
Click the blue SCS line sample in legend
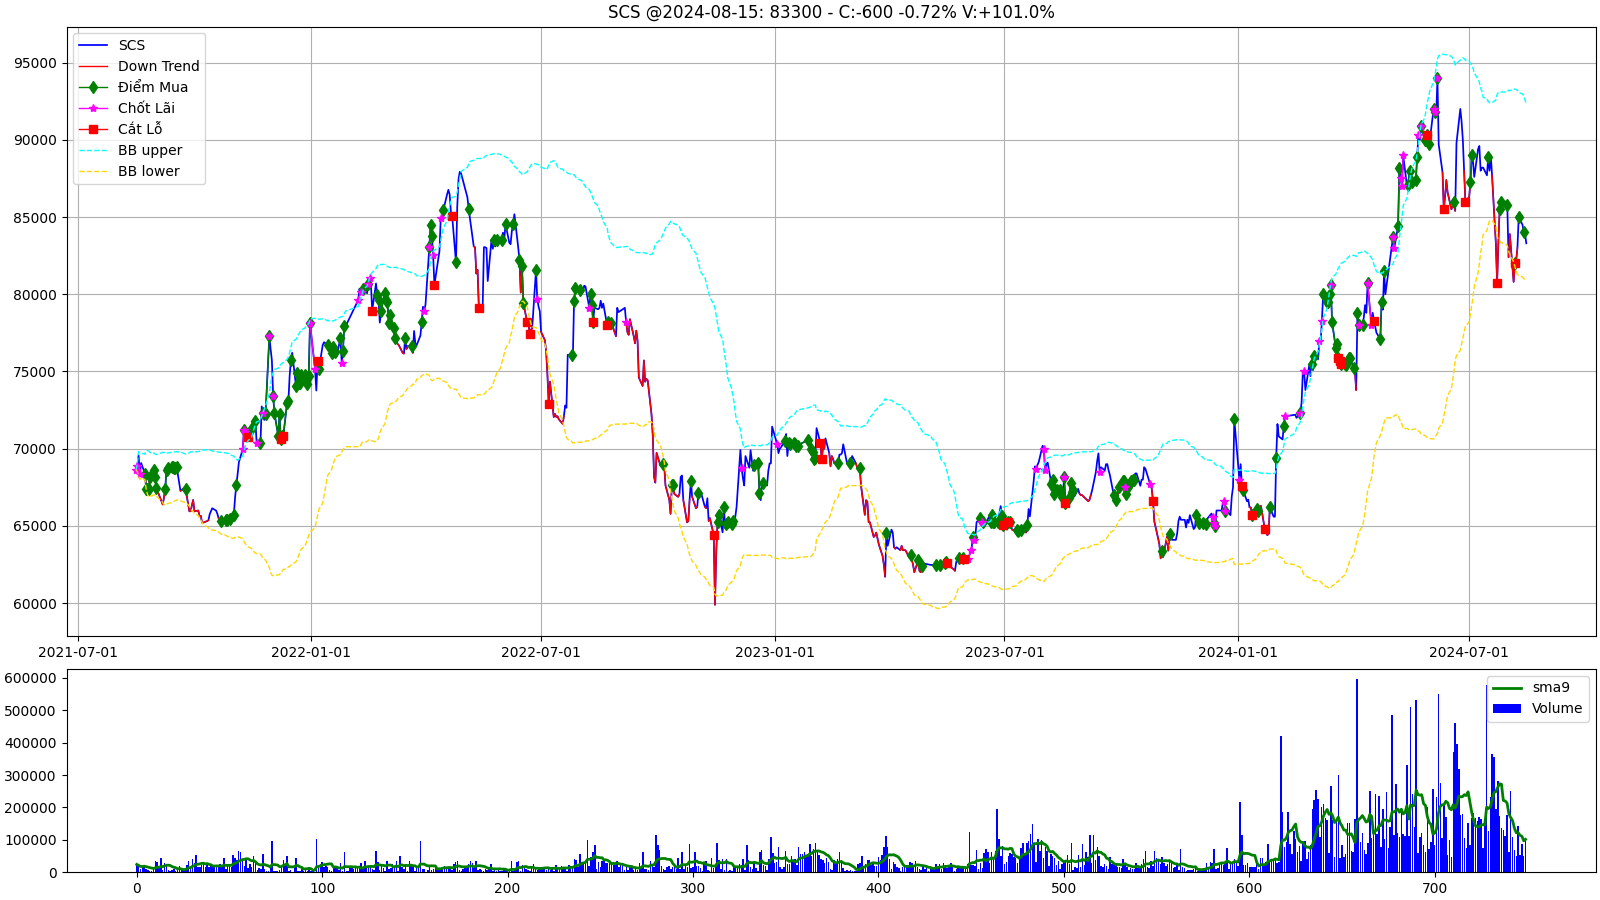coord(93,45)
